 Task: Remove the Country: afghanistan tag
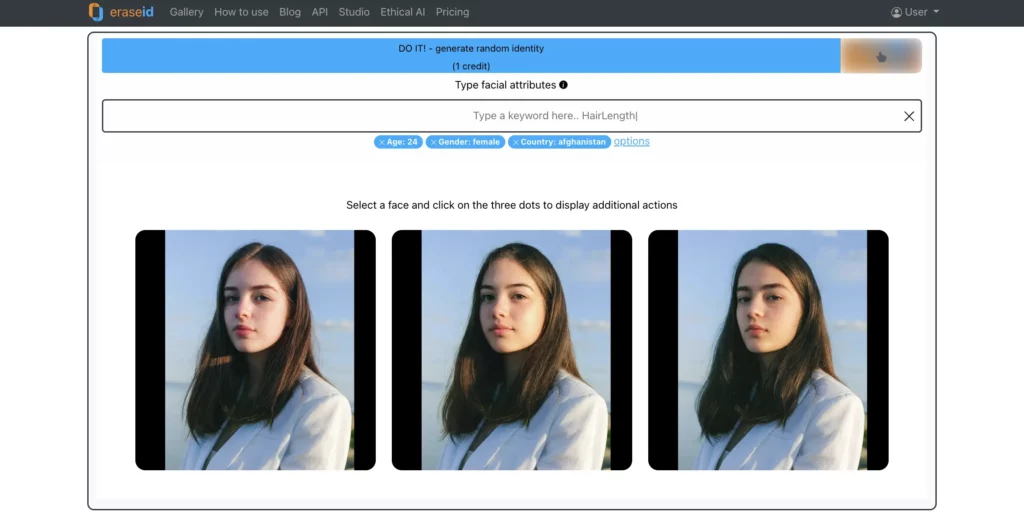[516, 142]
